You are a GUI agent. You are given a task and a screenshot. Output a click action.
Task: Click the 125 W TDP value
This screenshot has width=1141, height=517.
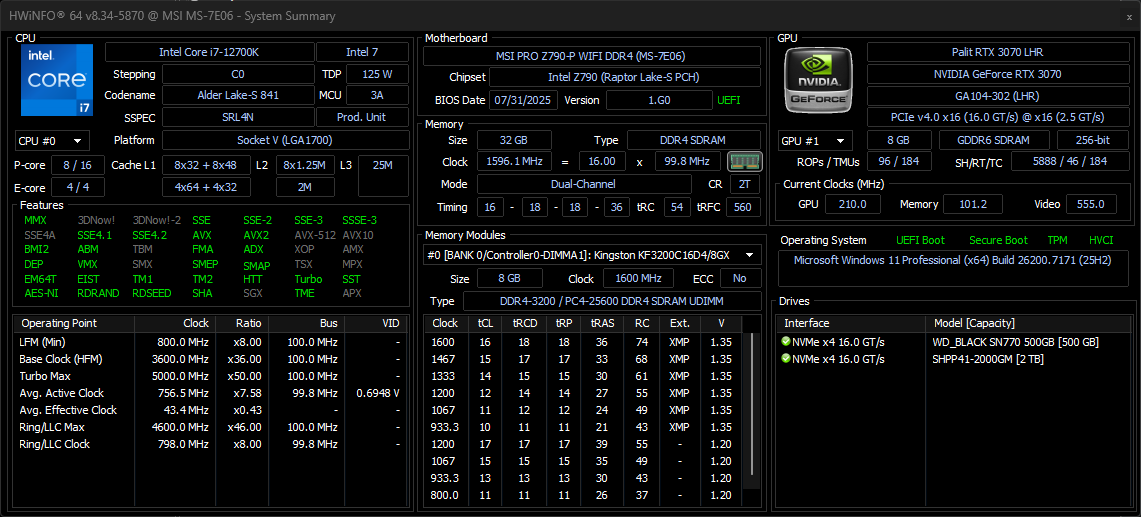(377, 74)
